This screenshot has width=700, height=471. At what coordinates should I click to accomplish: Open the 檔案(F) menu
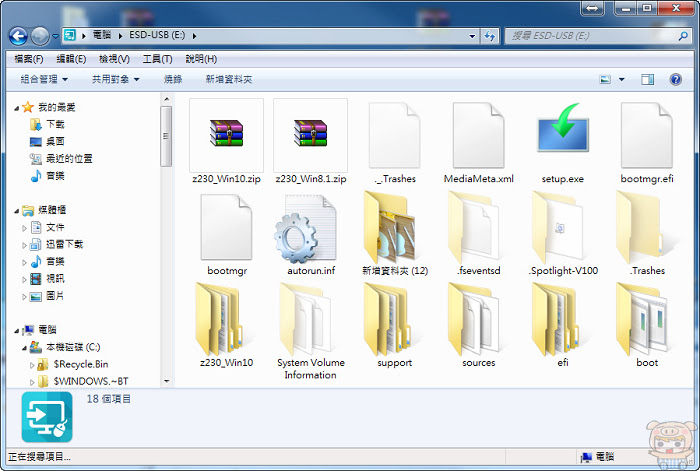click(x=29, y=59)
